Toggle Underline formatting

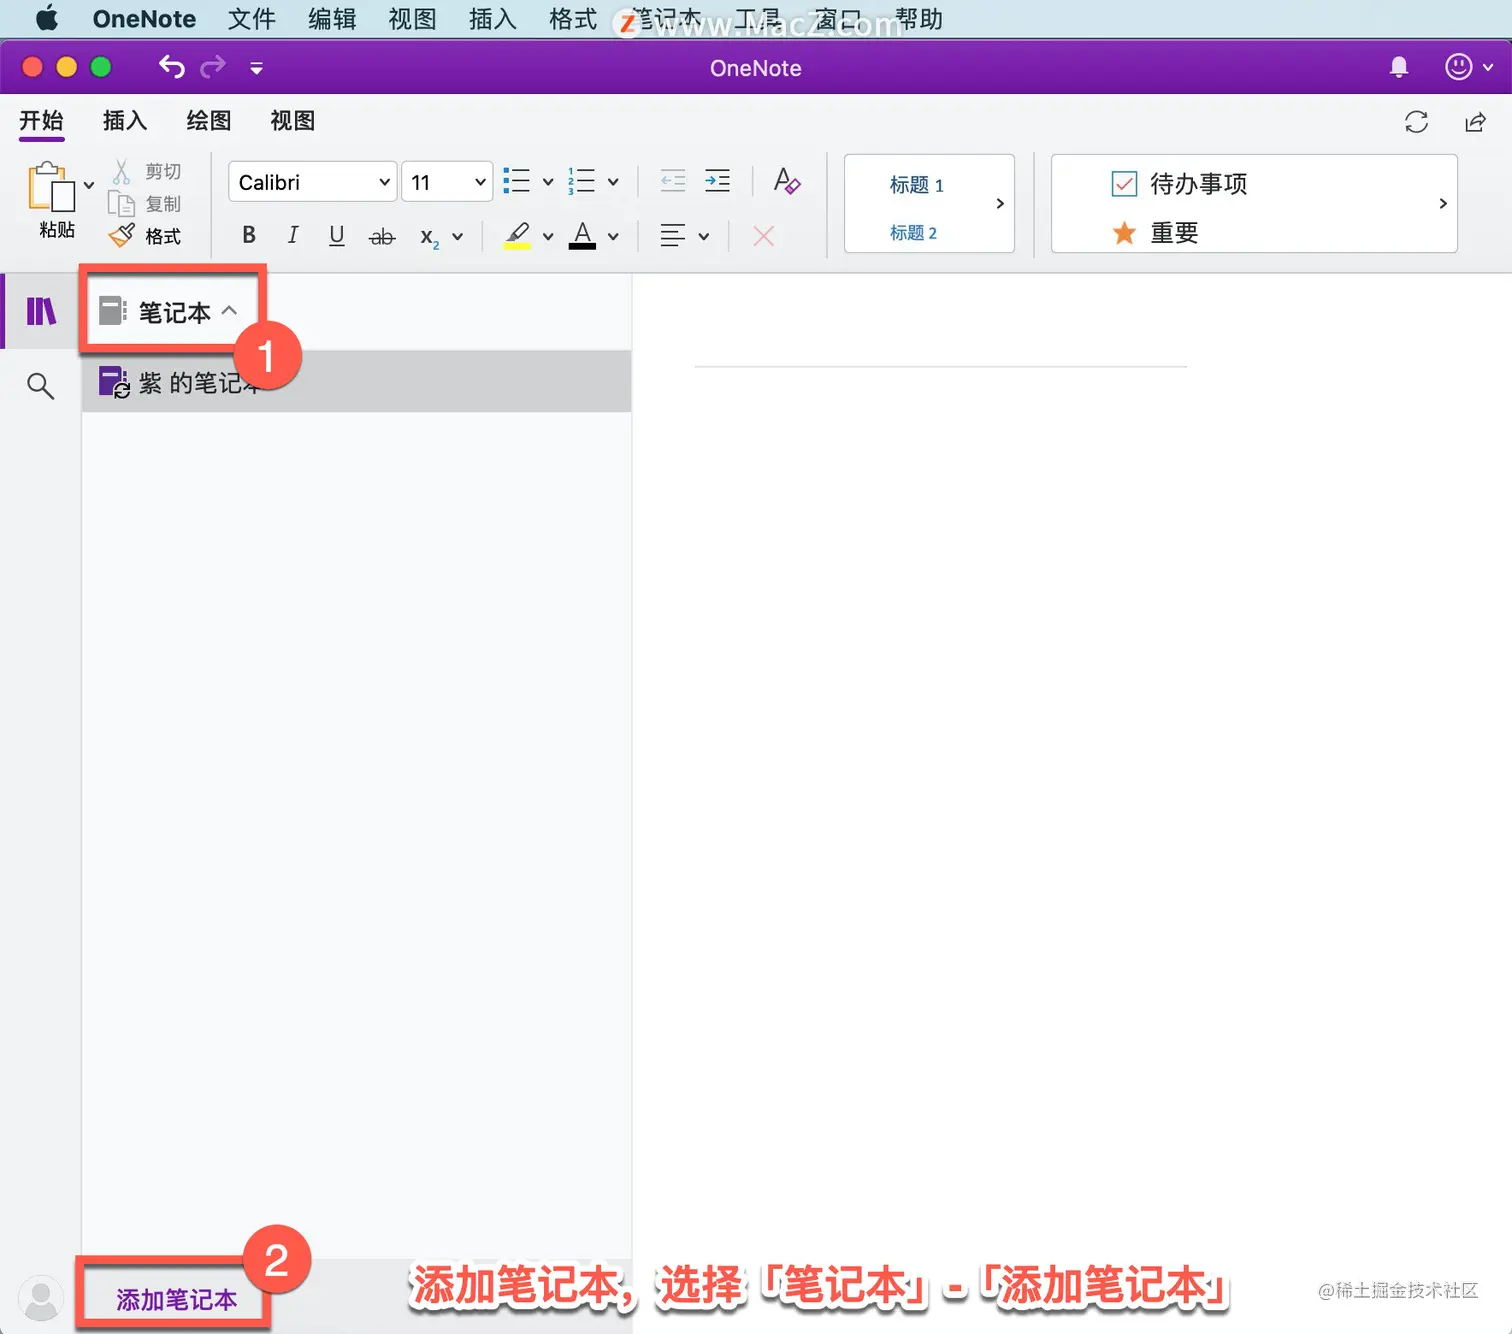coord(337,236)
